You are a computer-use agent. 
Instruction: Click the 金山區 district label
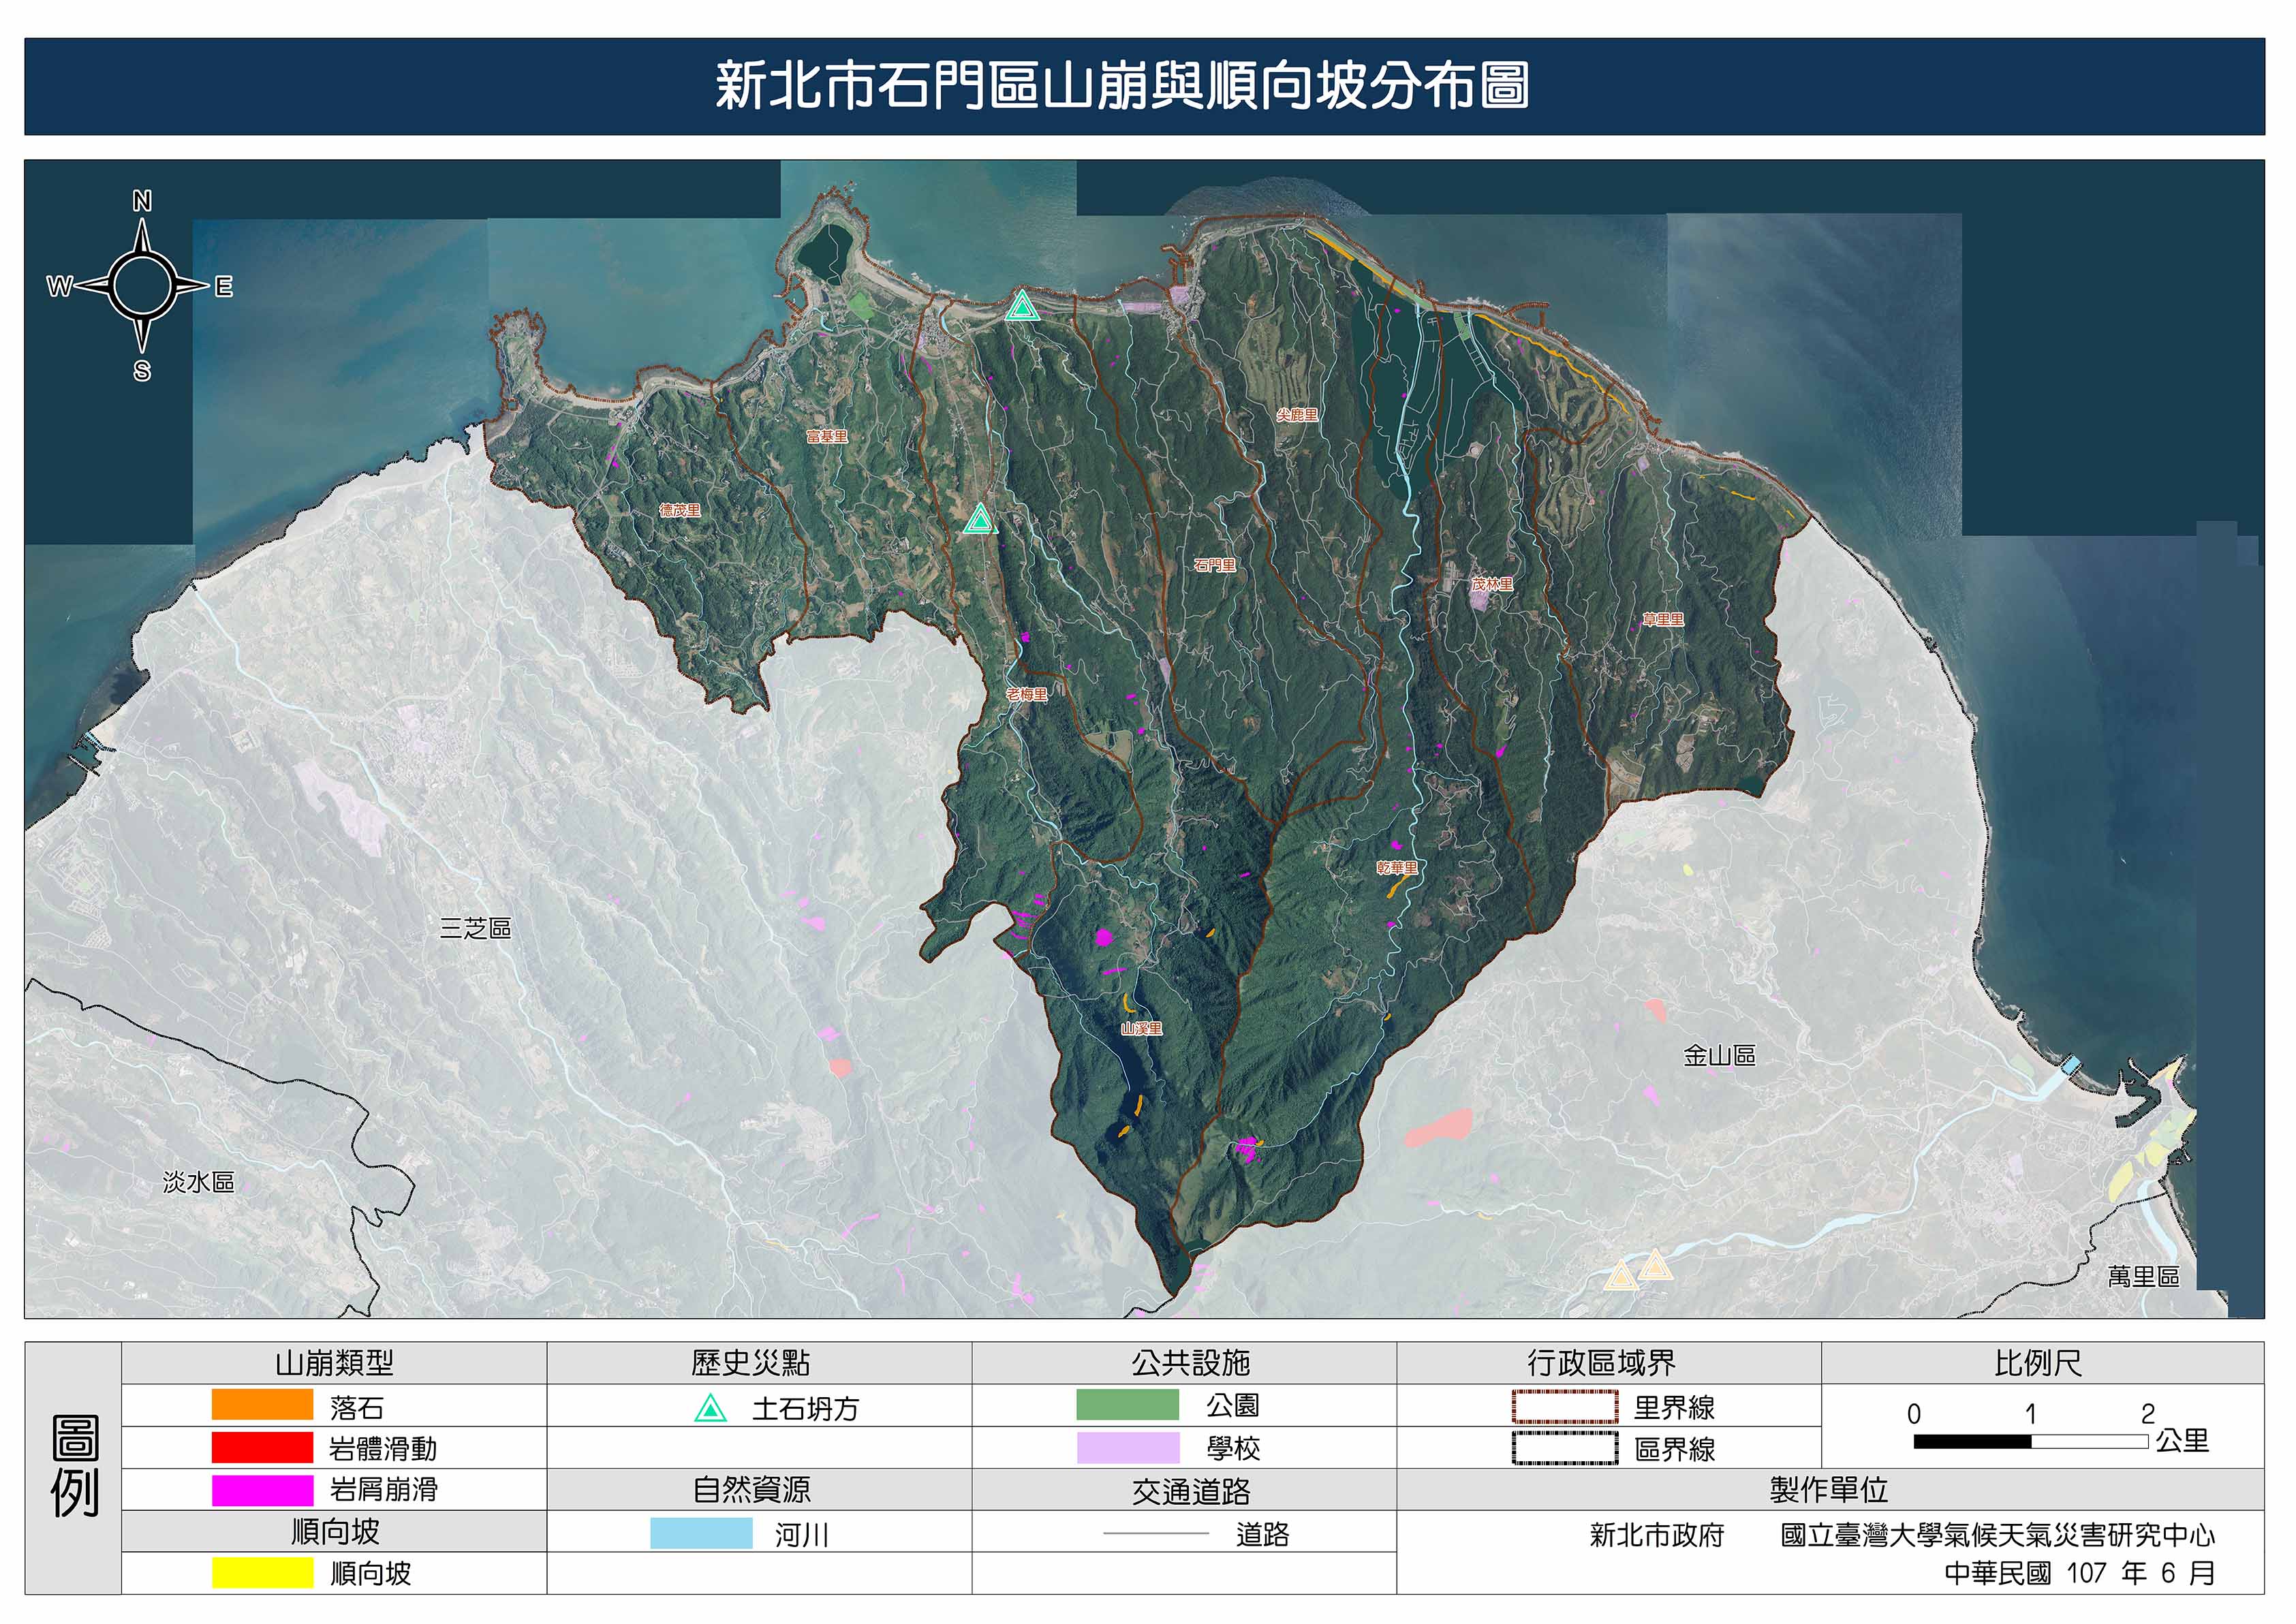[1719, 1055]
